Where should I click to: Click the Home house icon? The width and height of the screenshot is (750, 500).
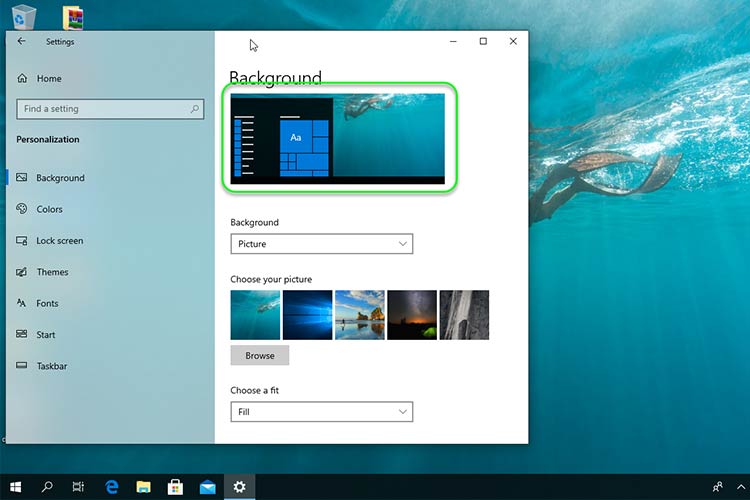point(22,78)
